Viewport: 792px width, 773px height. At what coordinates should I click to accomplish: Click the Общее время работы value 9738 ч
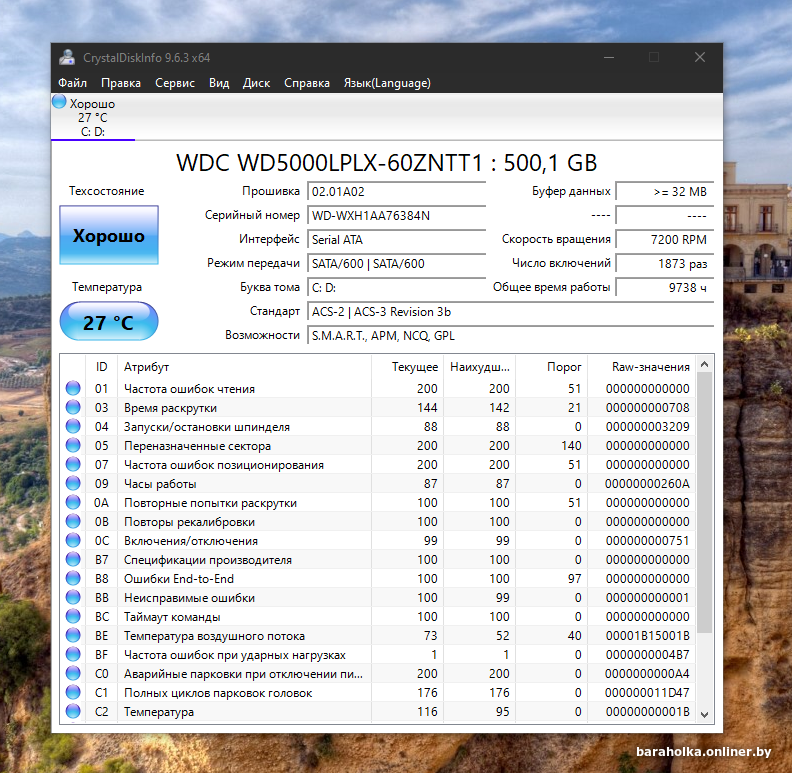665,288
